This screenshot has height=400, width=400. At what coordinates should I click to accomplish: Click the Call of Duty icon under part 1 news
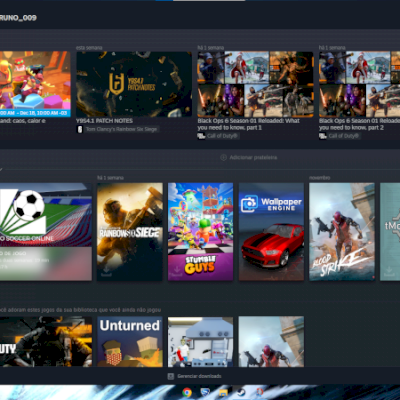(201, 136)
